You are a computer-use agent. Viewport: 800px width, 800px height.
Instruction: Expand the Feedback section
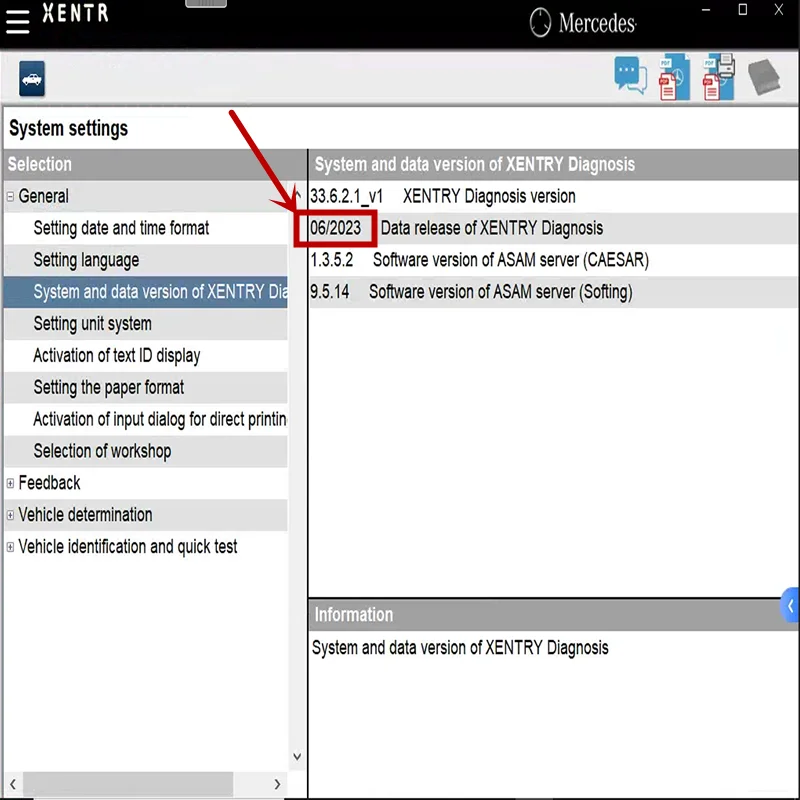[x=9, y=483]
